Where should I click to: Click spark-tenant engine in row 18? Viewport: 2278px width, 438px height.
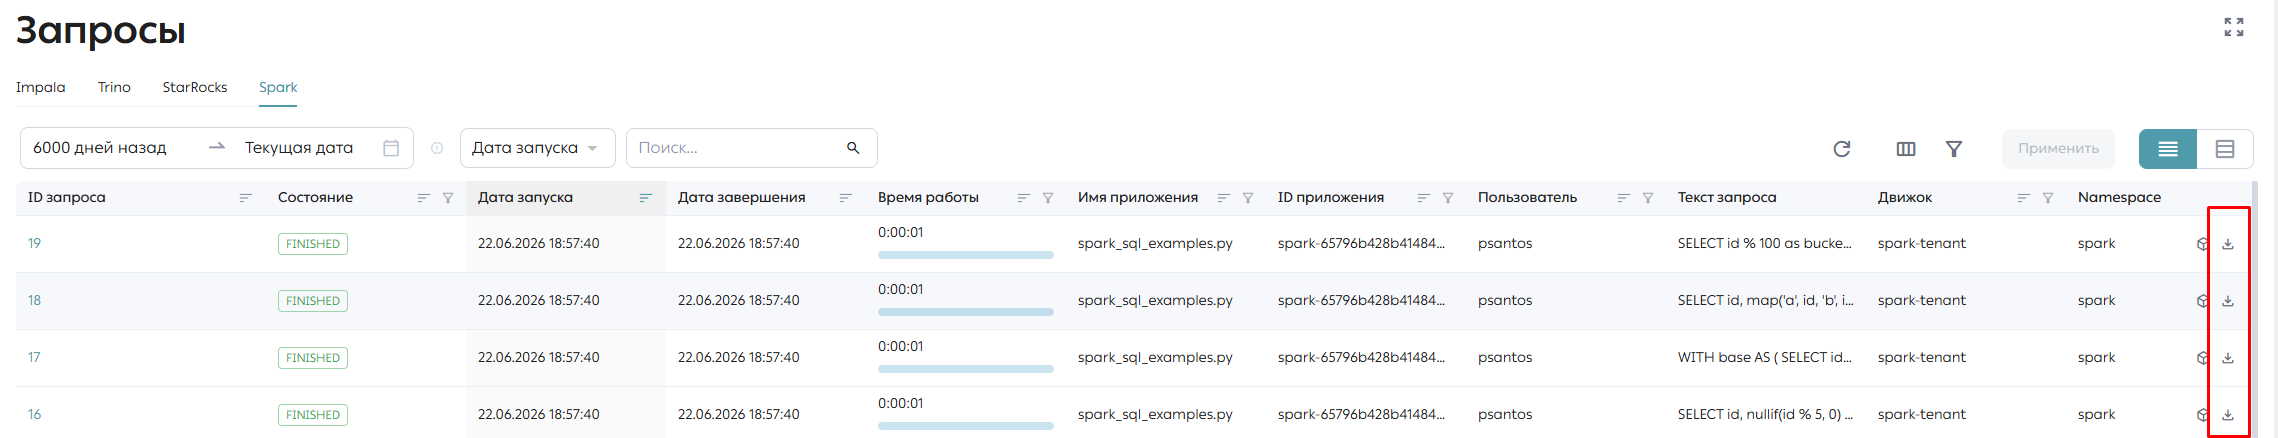[1922, 300]
